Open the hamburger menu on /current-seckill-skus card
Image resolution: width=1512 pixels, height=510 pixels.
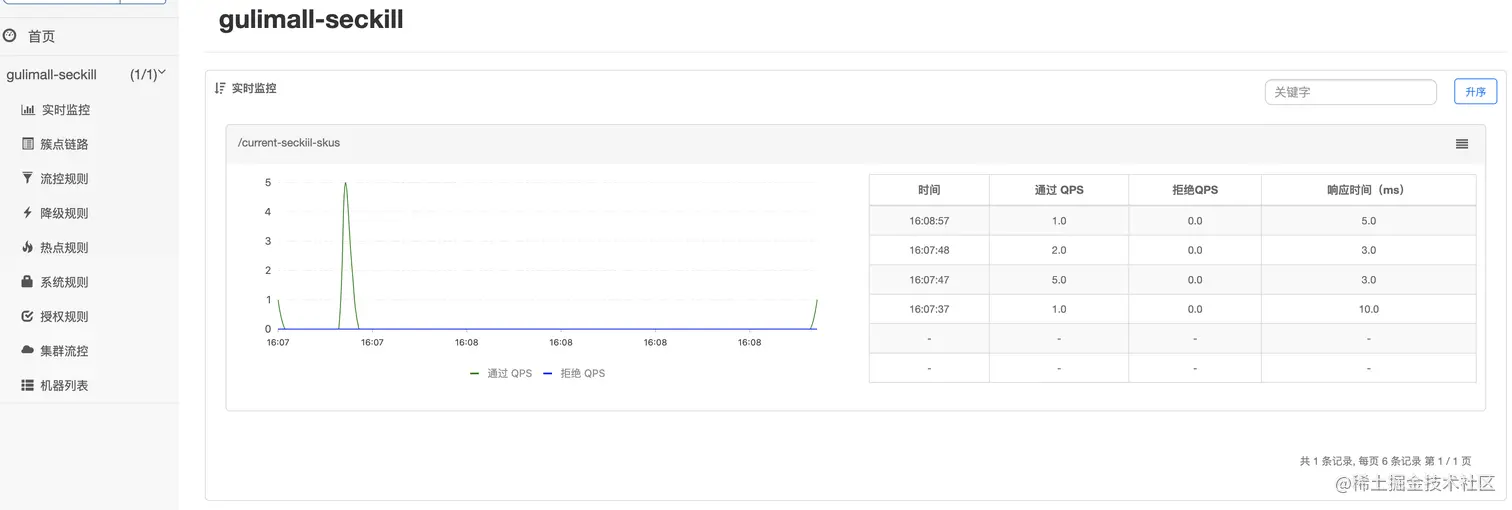1462,144
